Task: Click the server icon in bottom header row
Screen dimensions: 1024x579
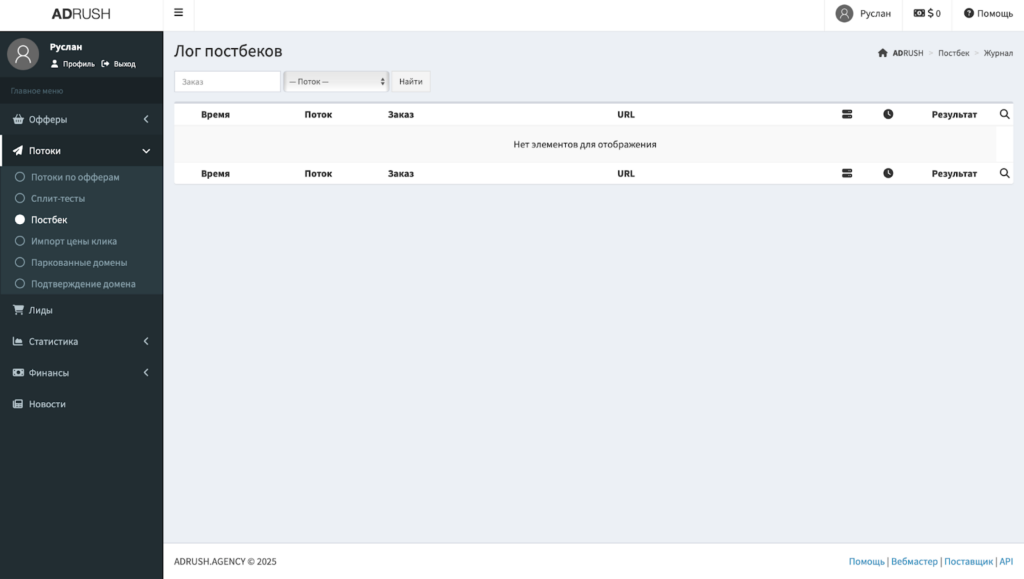Action: 847,174
